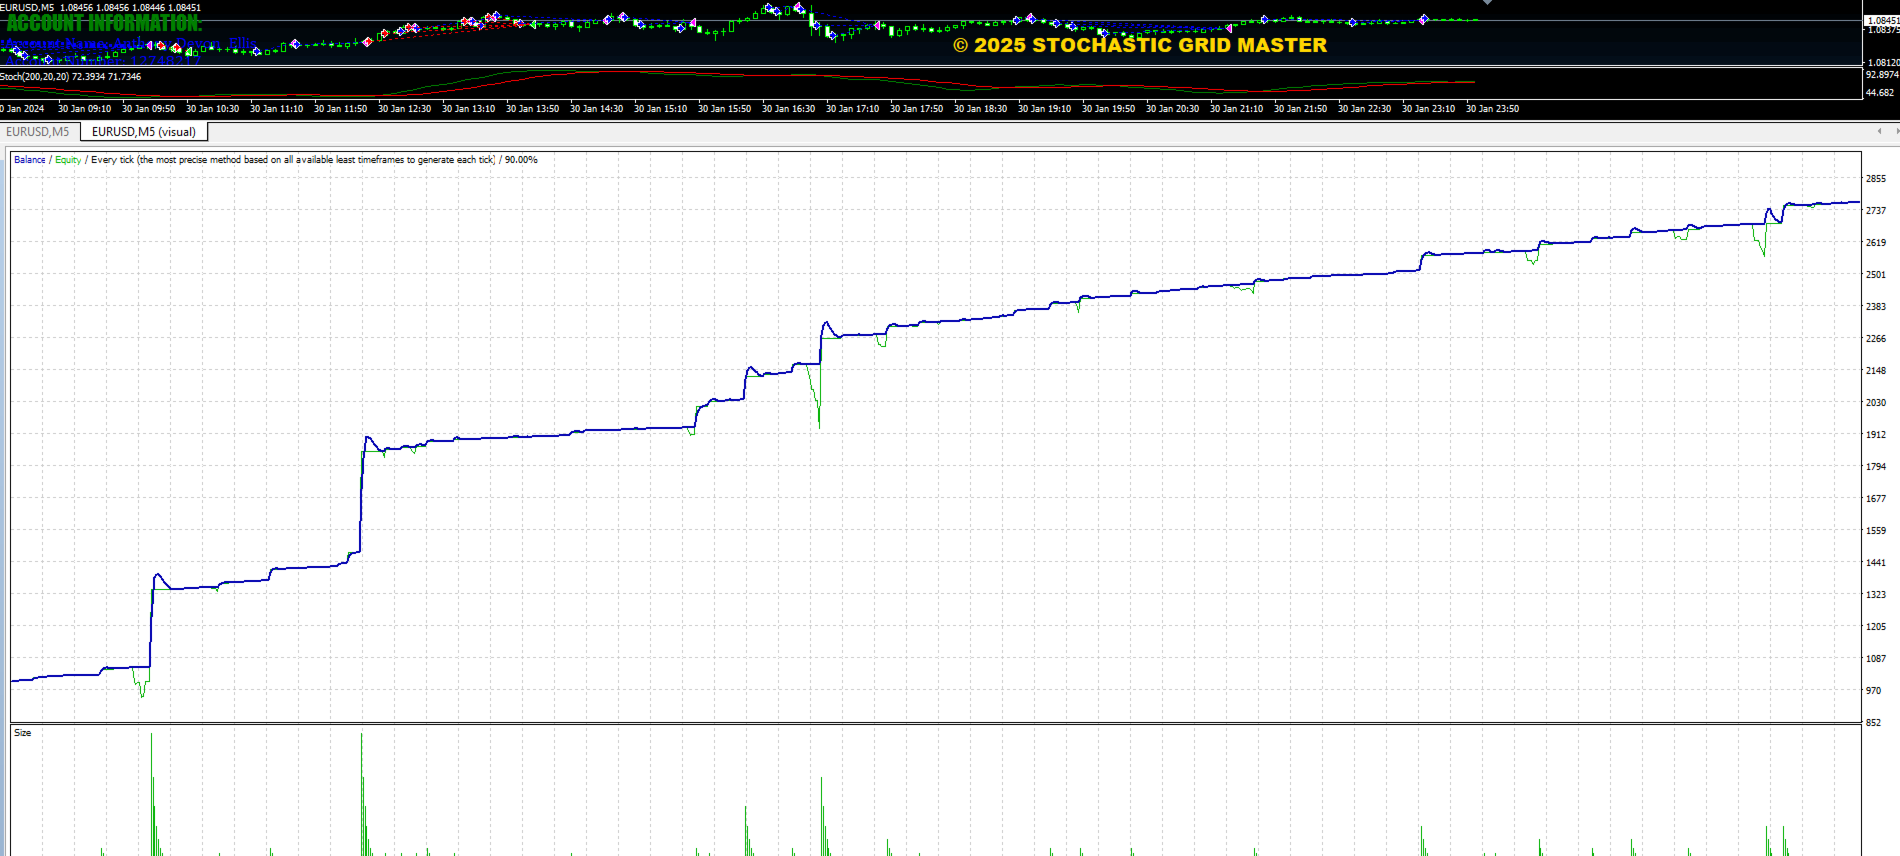Viewport: 1900px width, 856px height.
Task: Click the Stoch(200,20,20) indicator label
Action: point(71,77)
